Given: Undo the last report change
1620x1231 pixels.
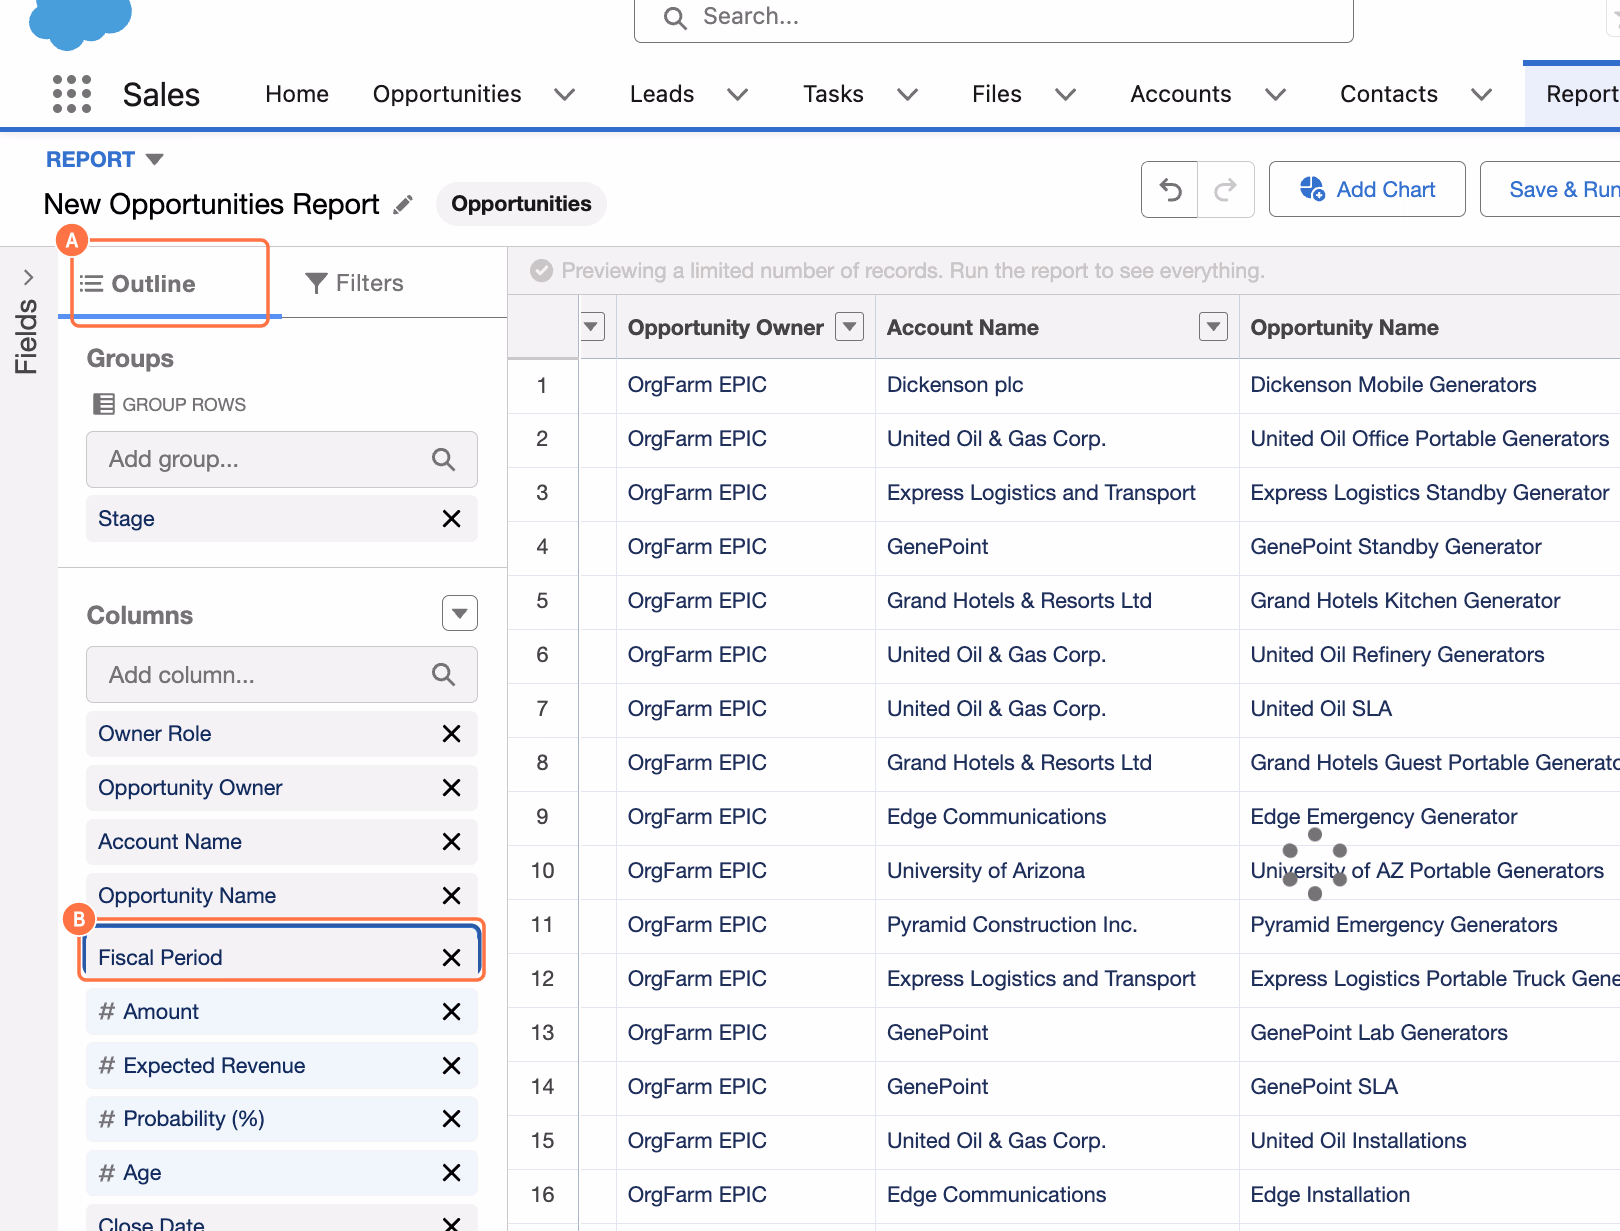Looking at the screenshot, I should pyautogui.click(x=1170, y=189).
